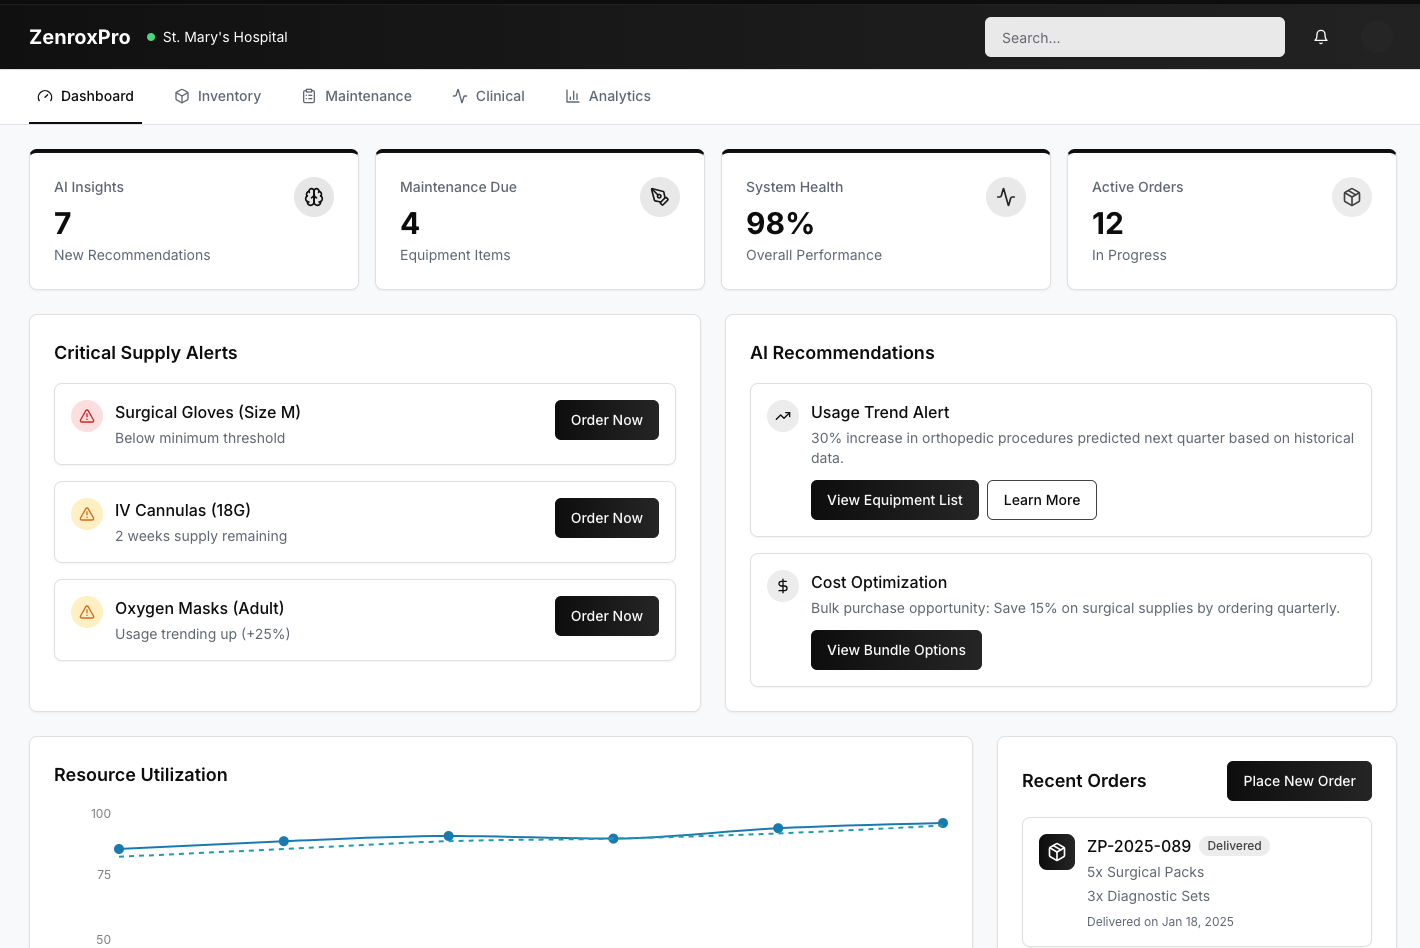Select the Clinical tab
Image resolution: width=1420 pixels, height=948 pixels.
click(489, 96)
